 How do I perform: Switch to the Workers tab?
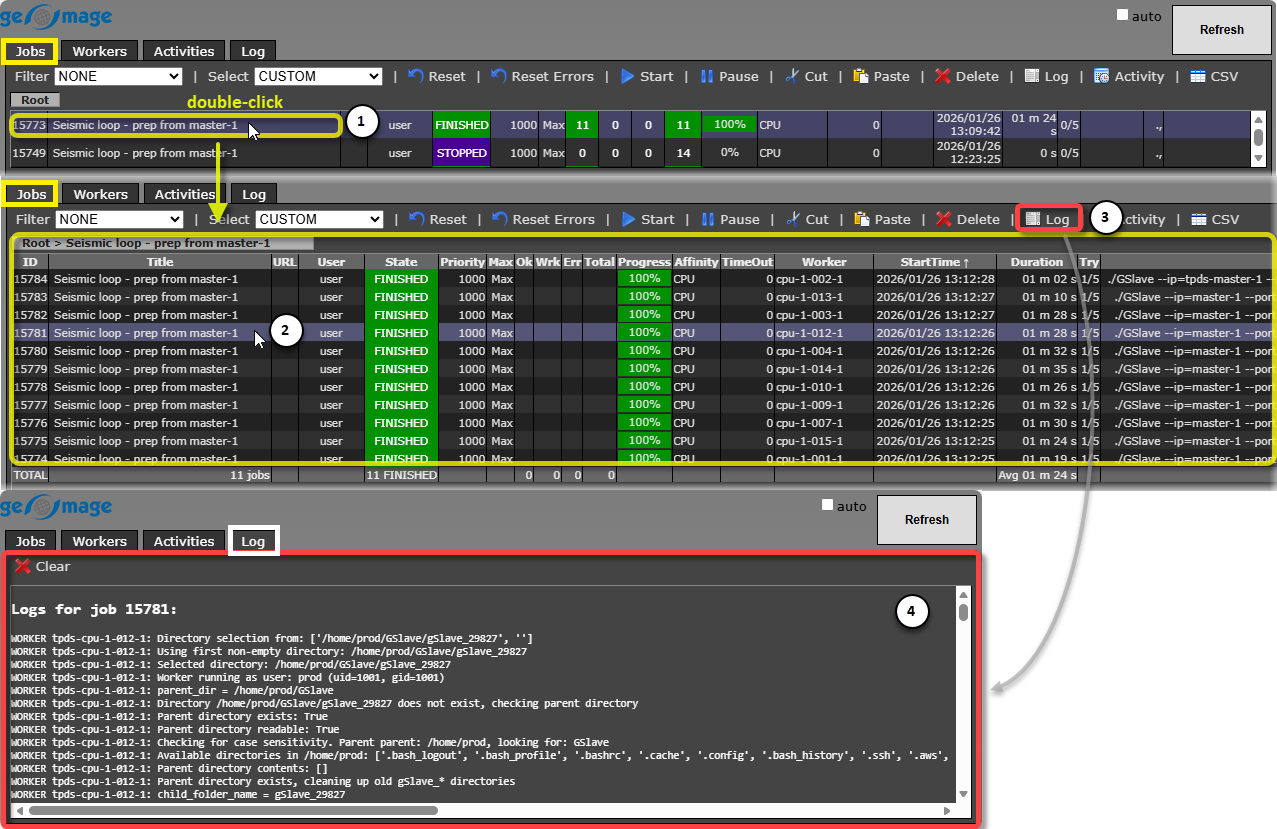point(99,50)
